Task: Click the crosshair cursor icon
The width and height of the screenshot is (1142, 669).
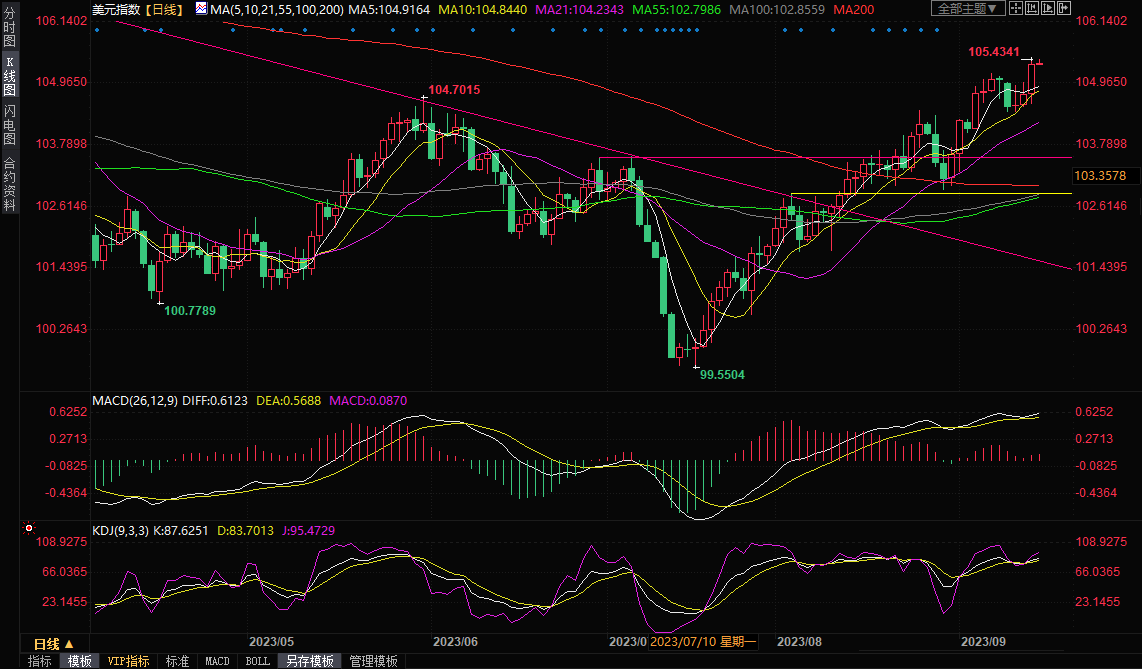Action: (x=1018, y=9)
